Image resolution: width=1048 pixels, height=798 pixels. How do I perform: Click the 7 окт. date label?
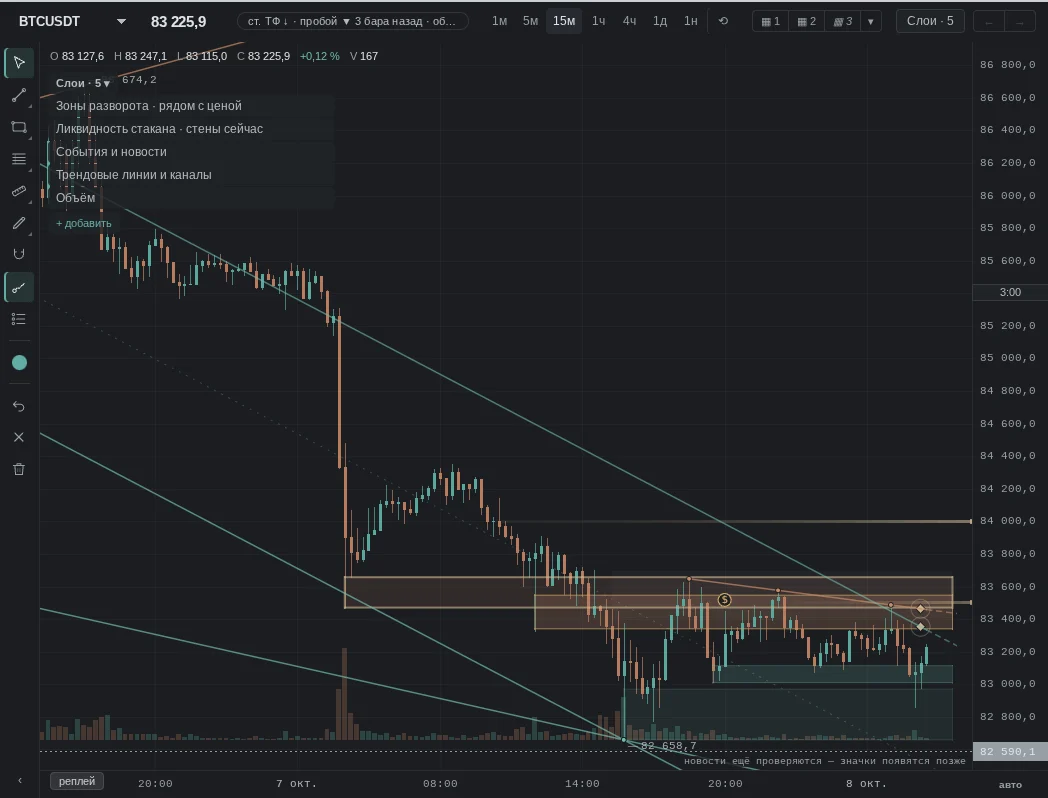[296, 783]
